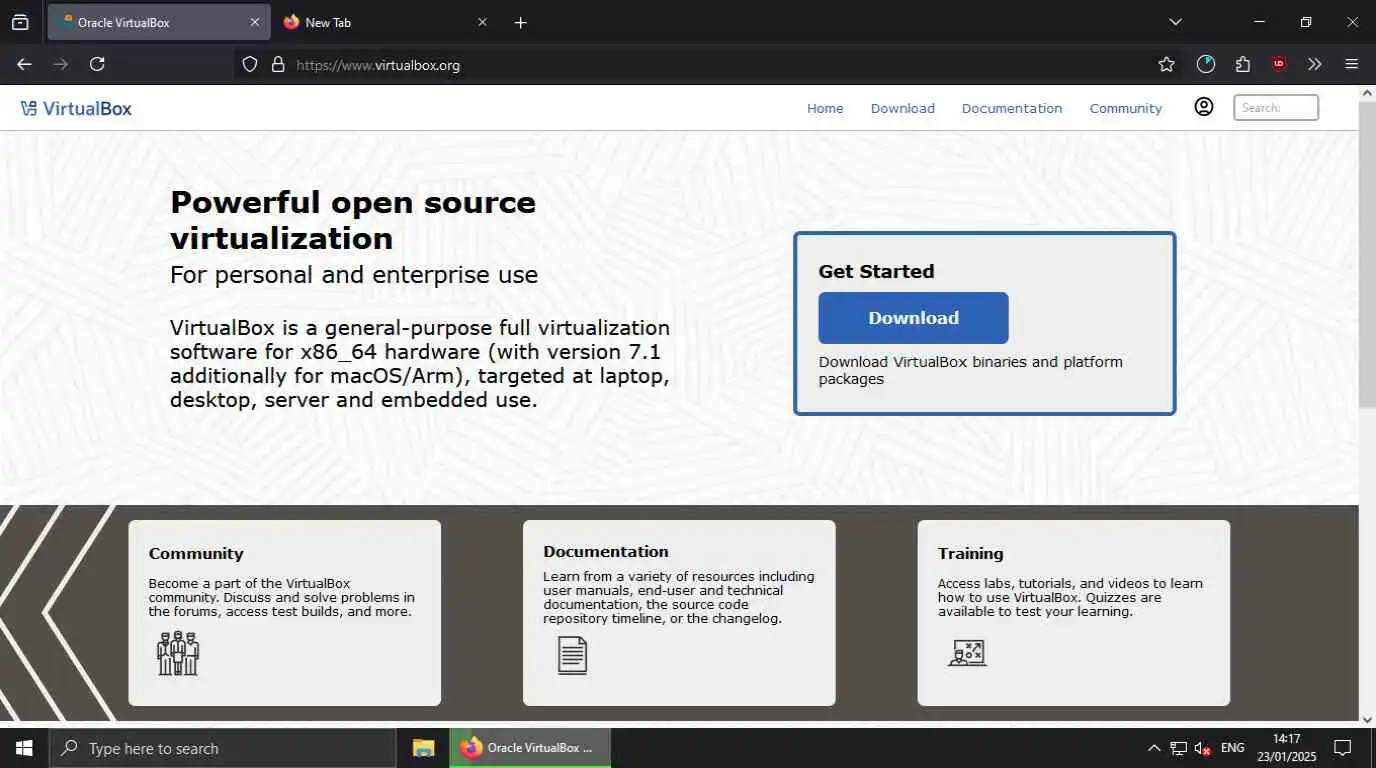The image size is (1376, 768).
Task: Click the network icon in system tray
Action: pos(1178,748)
